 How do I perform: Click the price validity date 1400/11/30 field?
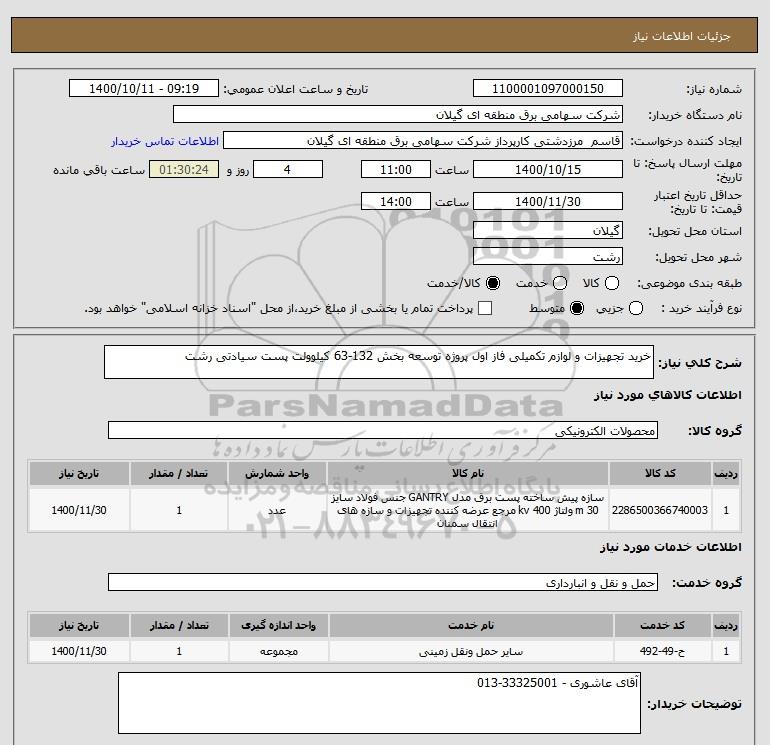pos(548,201)
